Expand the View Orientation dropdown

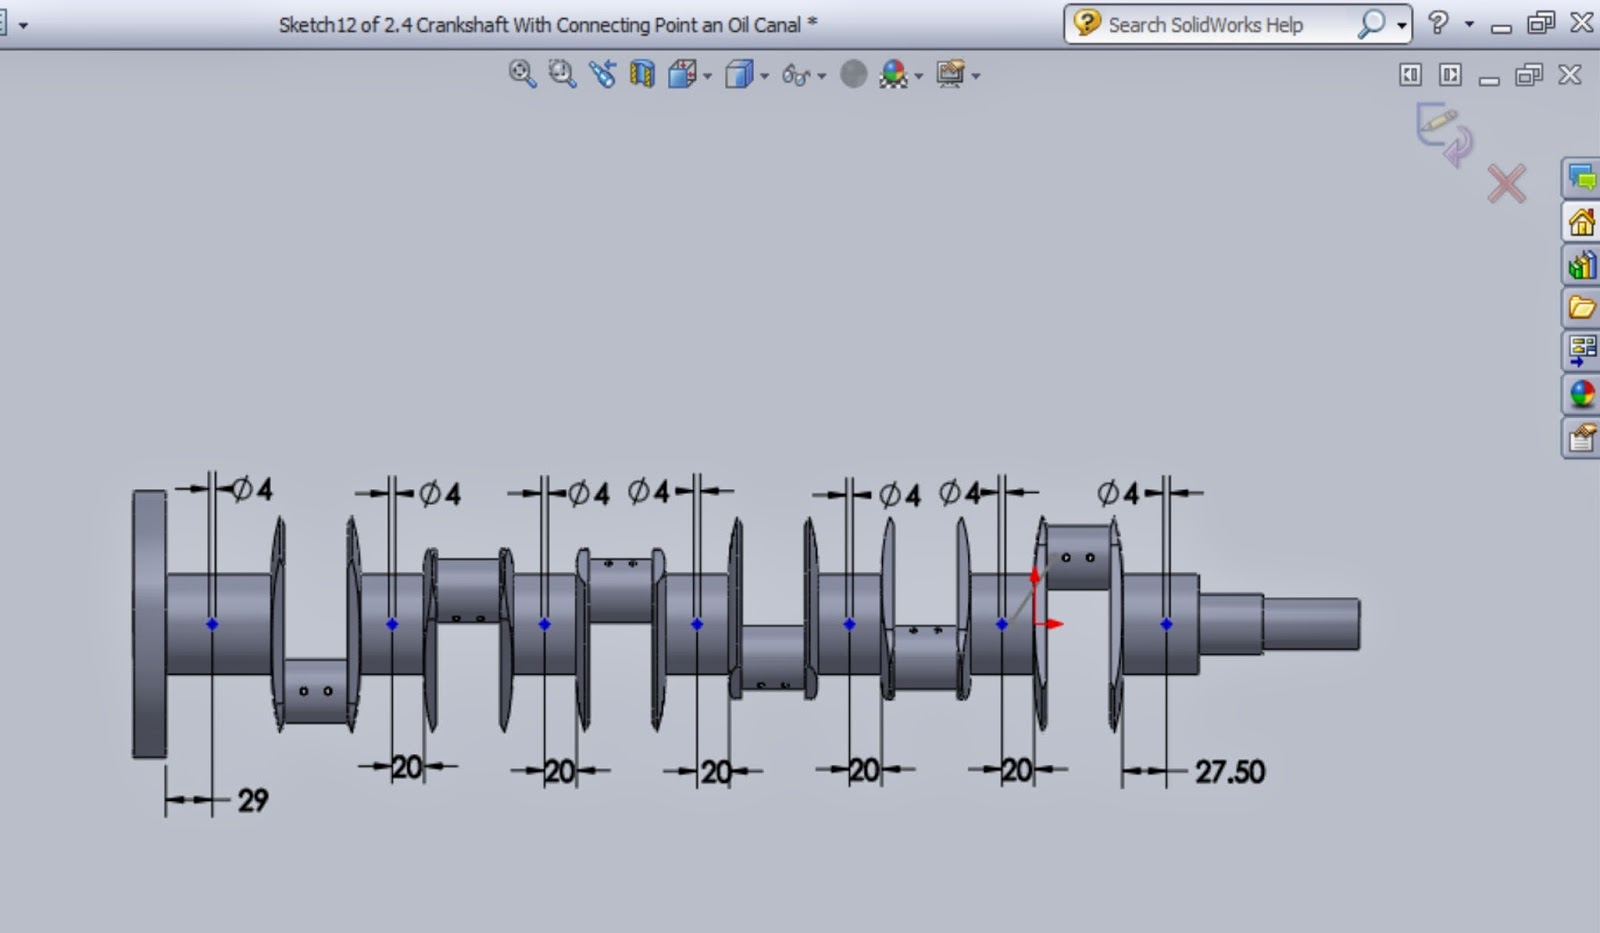click(706, 73)
